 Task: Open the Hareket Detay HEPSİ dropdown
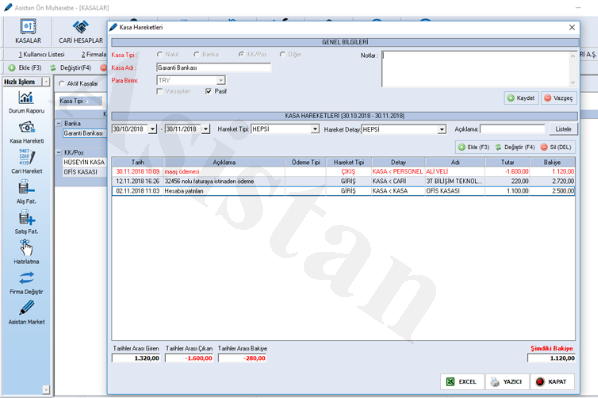click(442, 130)
